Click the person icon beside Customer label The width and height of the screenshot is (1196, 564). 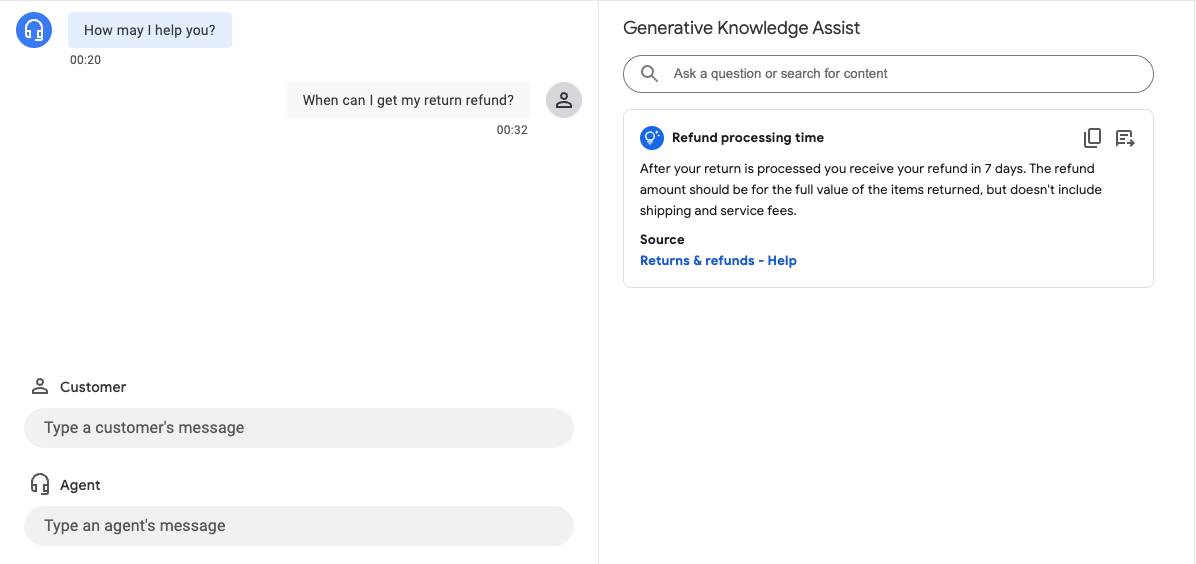(40, 387)
